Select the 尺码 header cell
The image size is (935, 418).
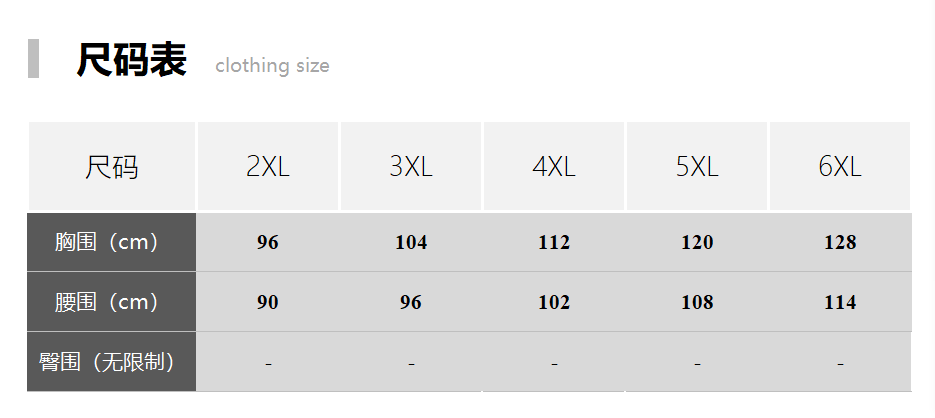click(x=112, y=167)
